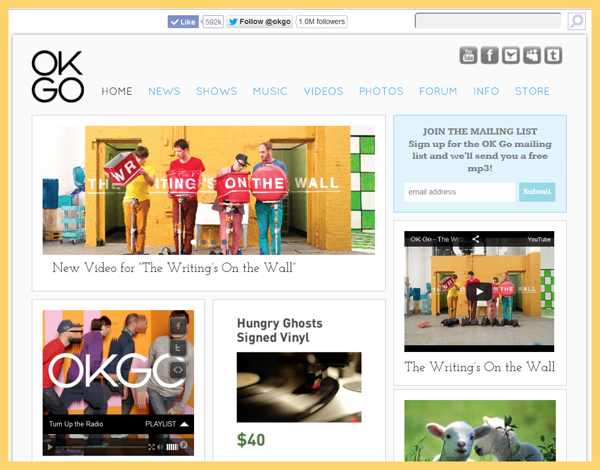Adjust the music player volume bars

(x=172, y=447)
